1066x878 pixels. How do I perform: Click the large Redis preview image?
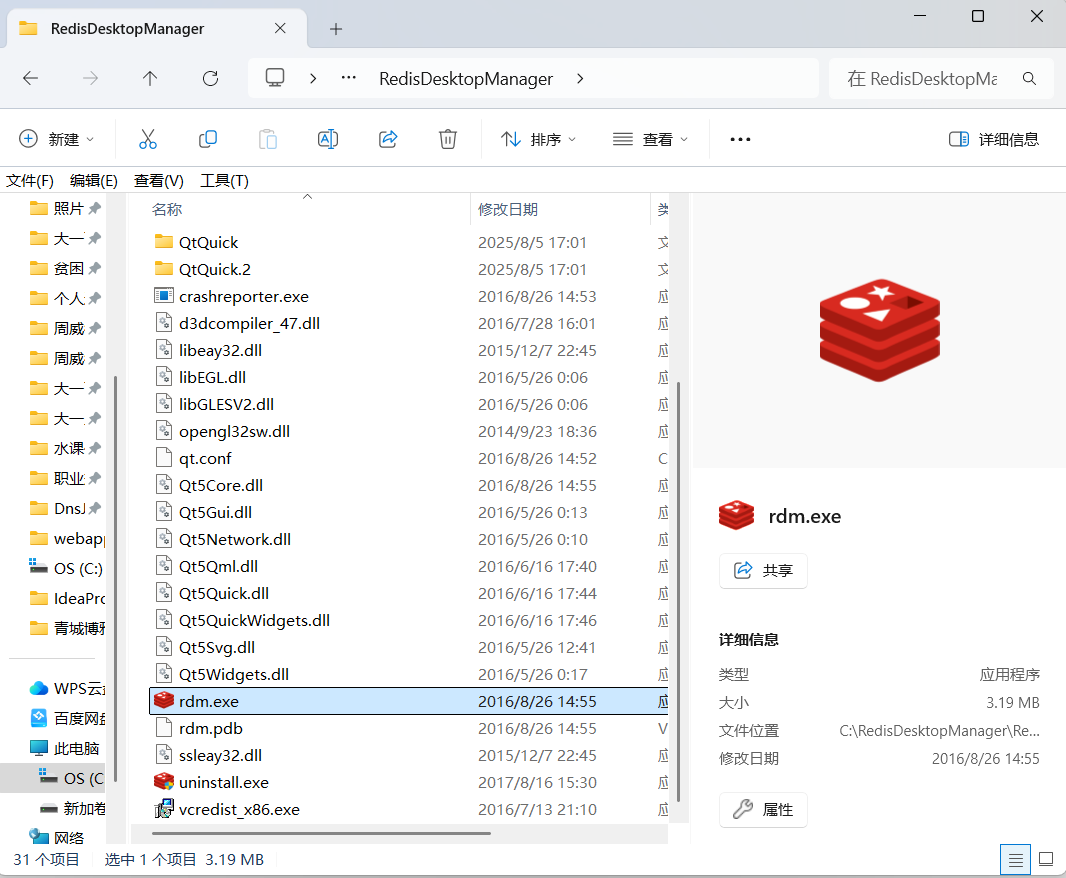[x=880, y=330]
